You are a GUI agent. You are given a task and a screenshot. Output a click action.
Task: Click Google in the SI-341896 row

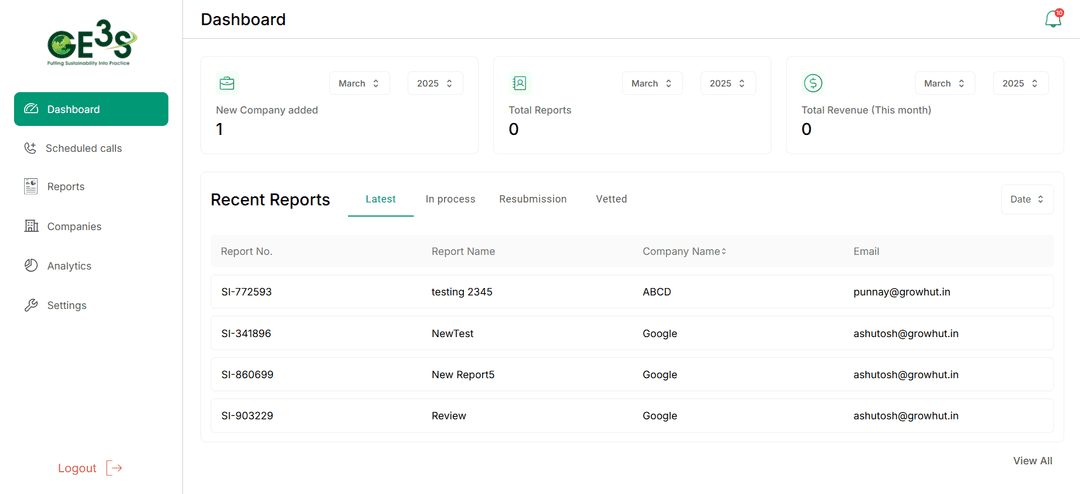(660, 333)
